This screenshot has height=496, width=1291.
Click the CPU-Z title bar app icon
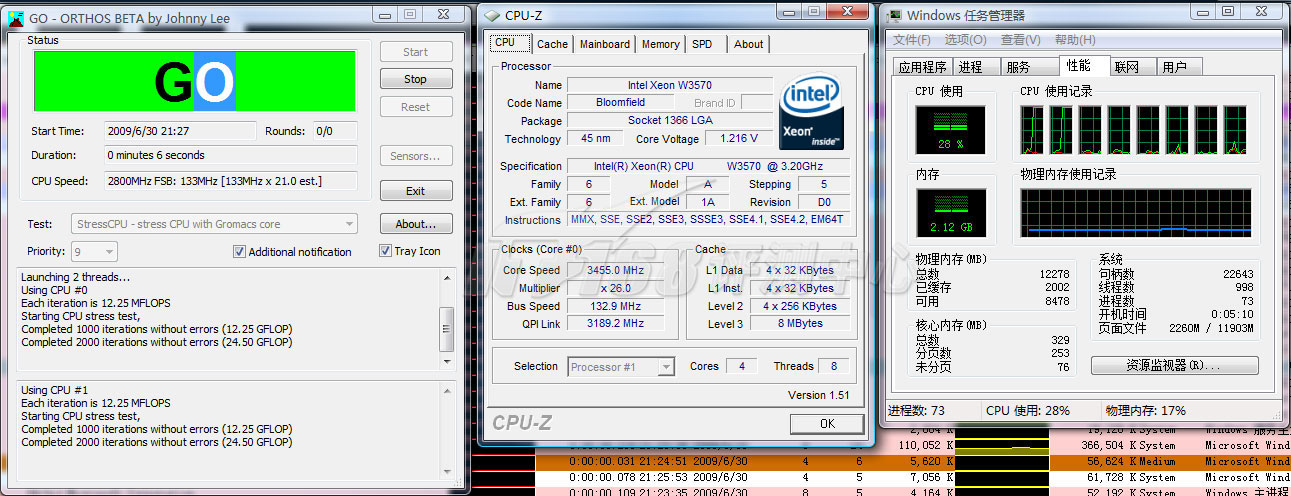click(x=490, y=15)
